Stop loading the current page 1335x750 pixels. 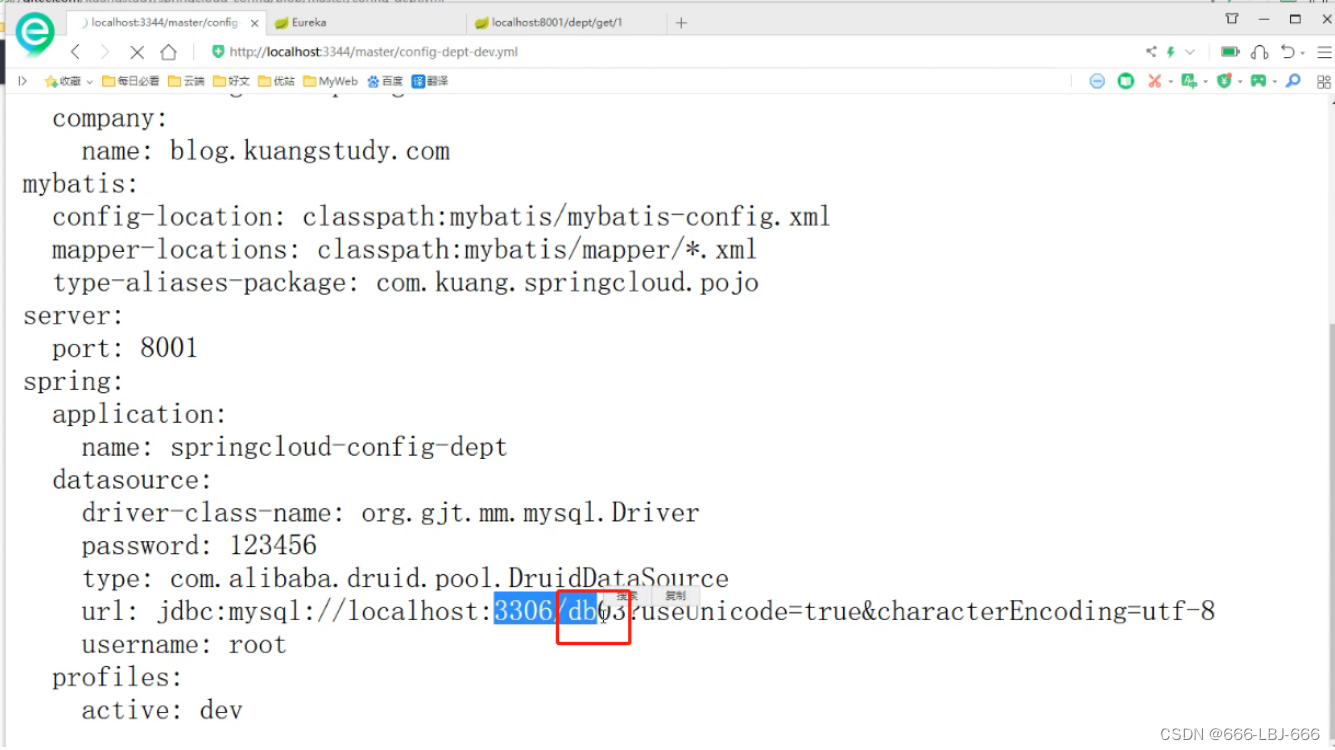(137, 52)
